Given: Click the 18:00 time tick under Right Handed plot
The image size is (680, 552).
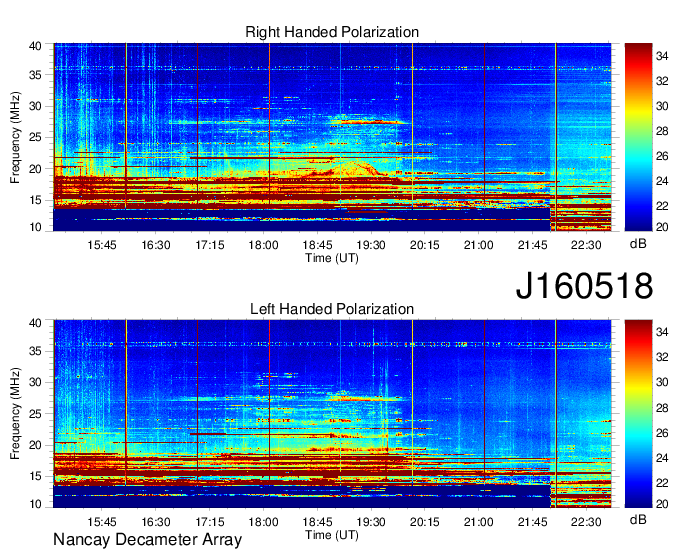Looking at the screenshot, I should (x=263, y=245).
